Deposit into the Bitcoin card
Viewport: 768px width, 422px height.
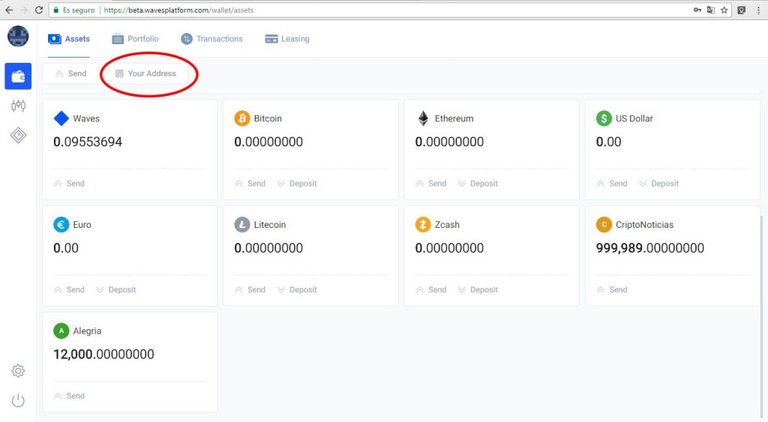pyautogui.click(x=297, y=184)
